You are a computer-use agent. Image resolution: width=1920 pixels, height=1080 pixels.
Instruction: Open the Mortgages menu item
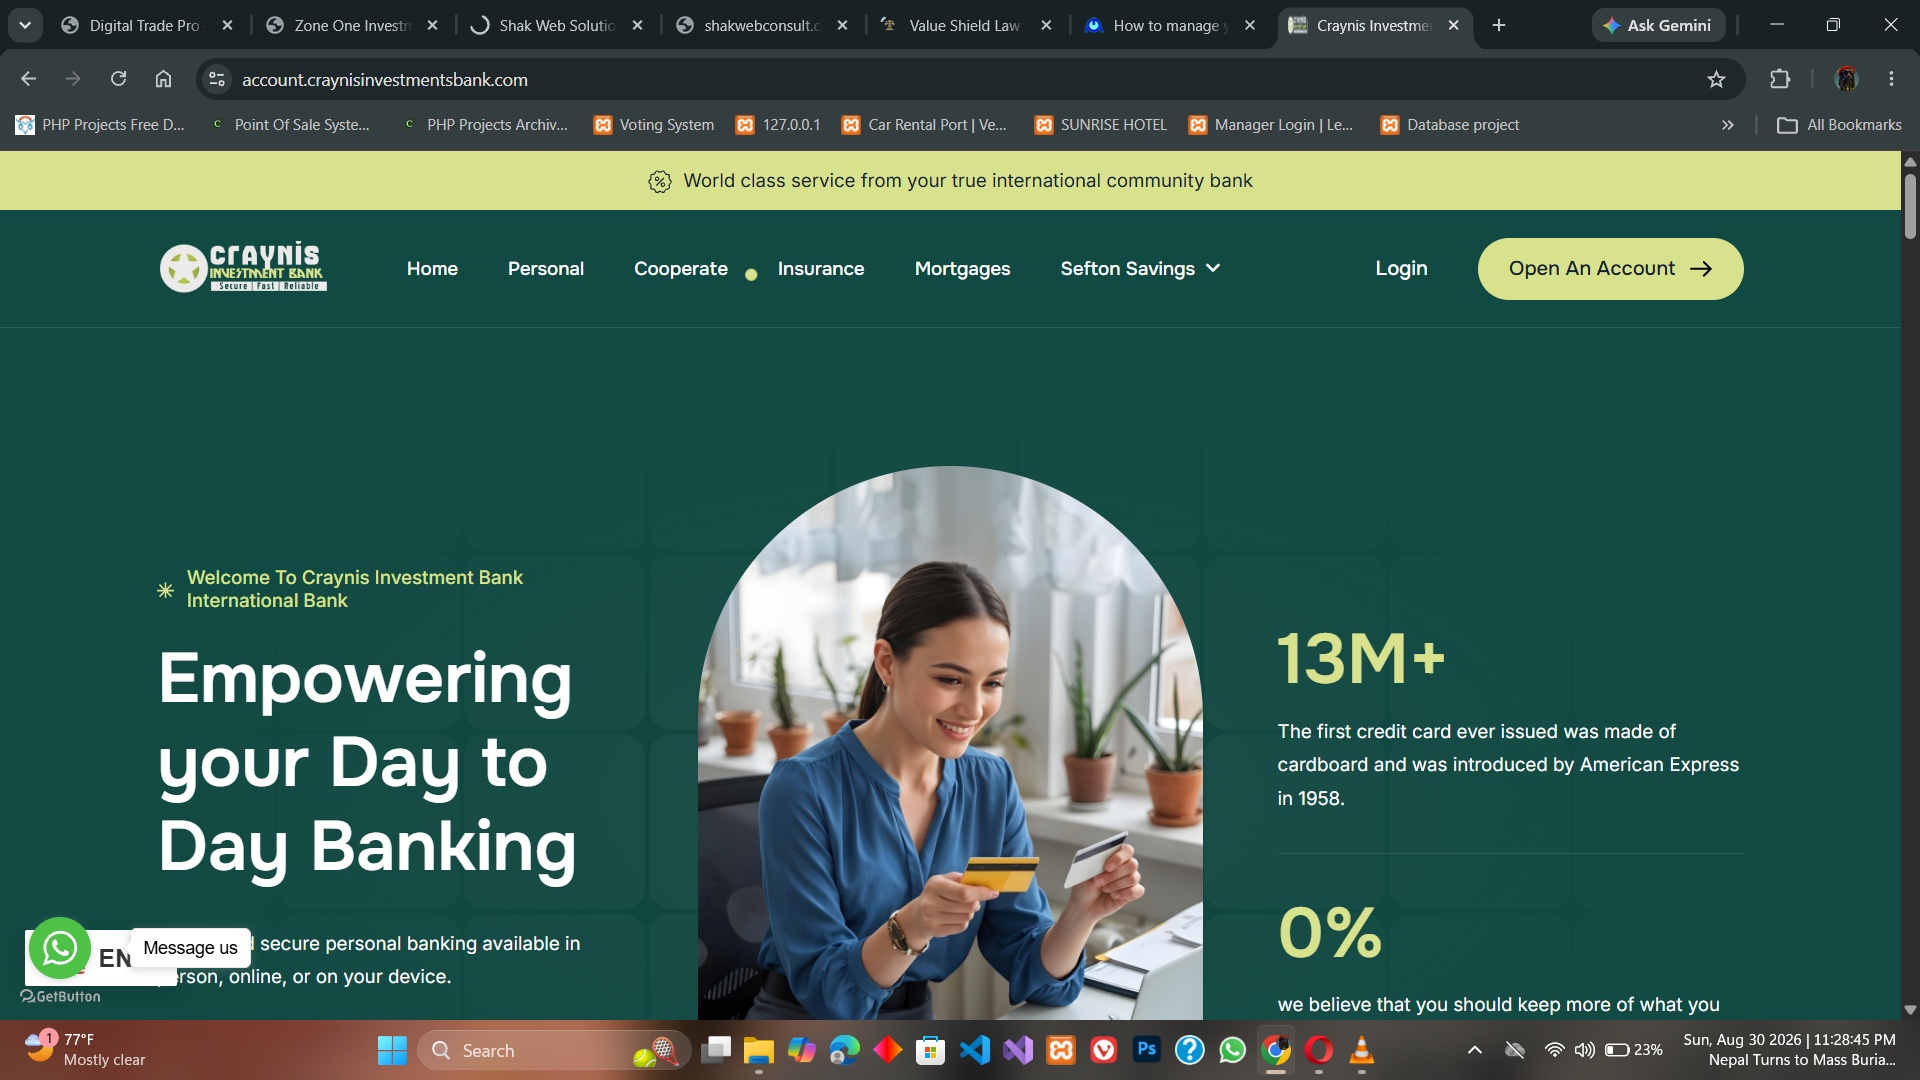(962, 268)
